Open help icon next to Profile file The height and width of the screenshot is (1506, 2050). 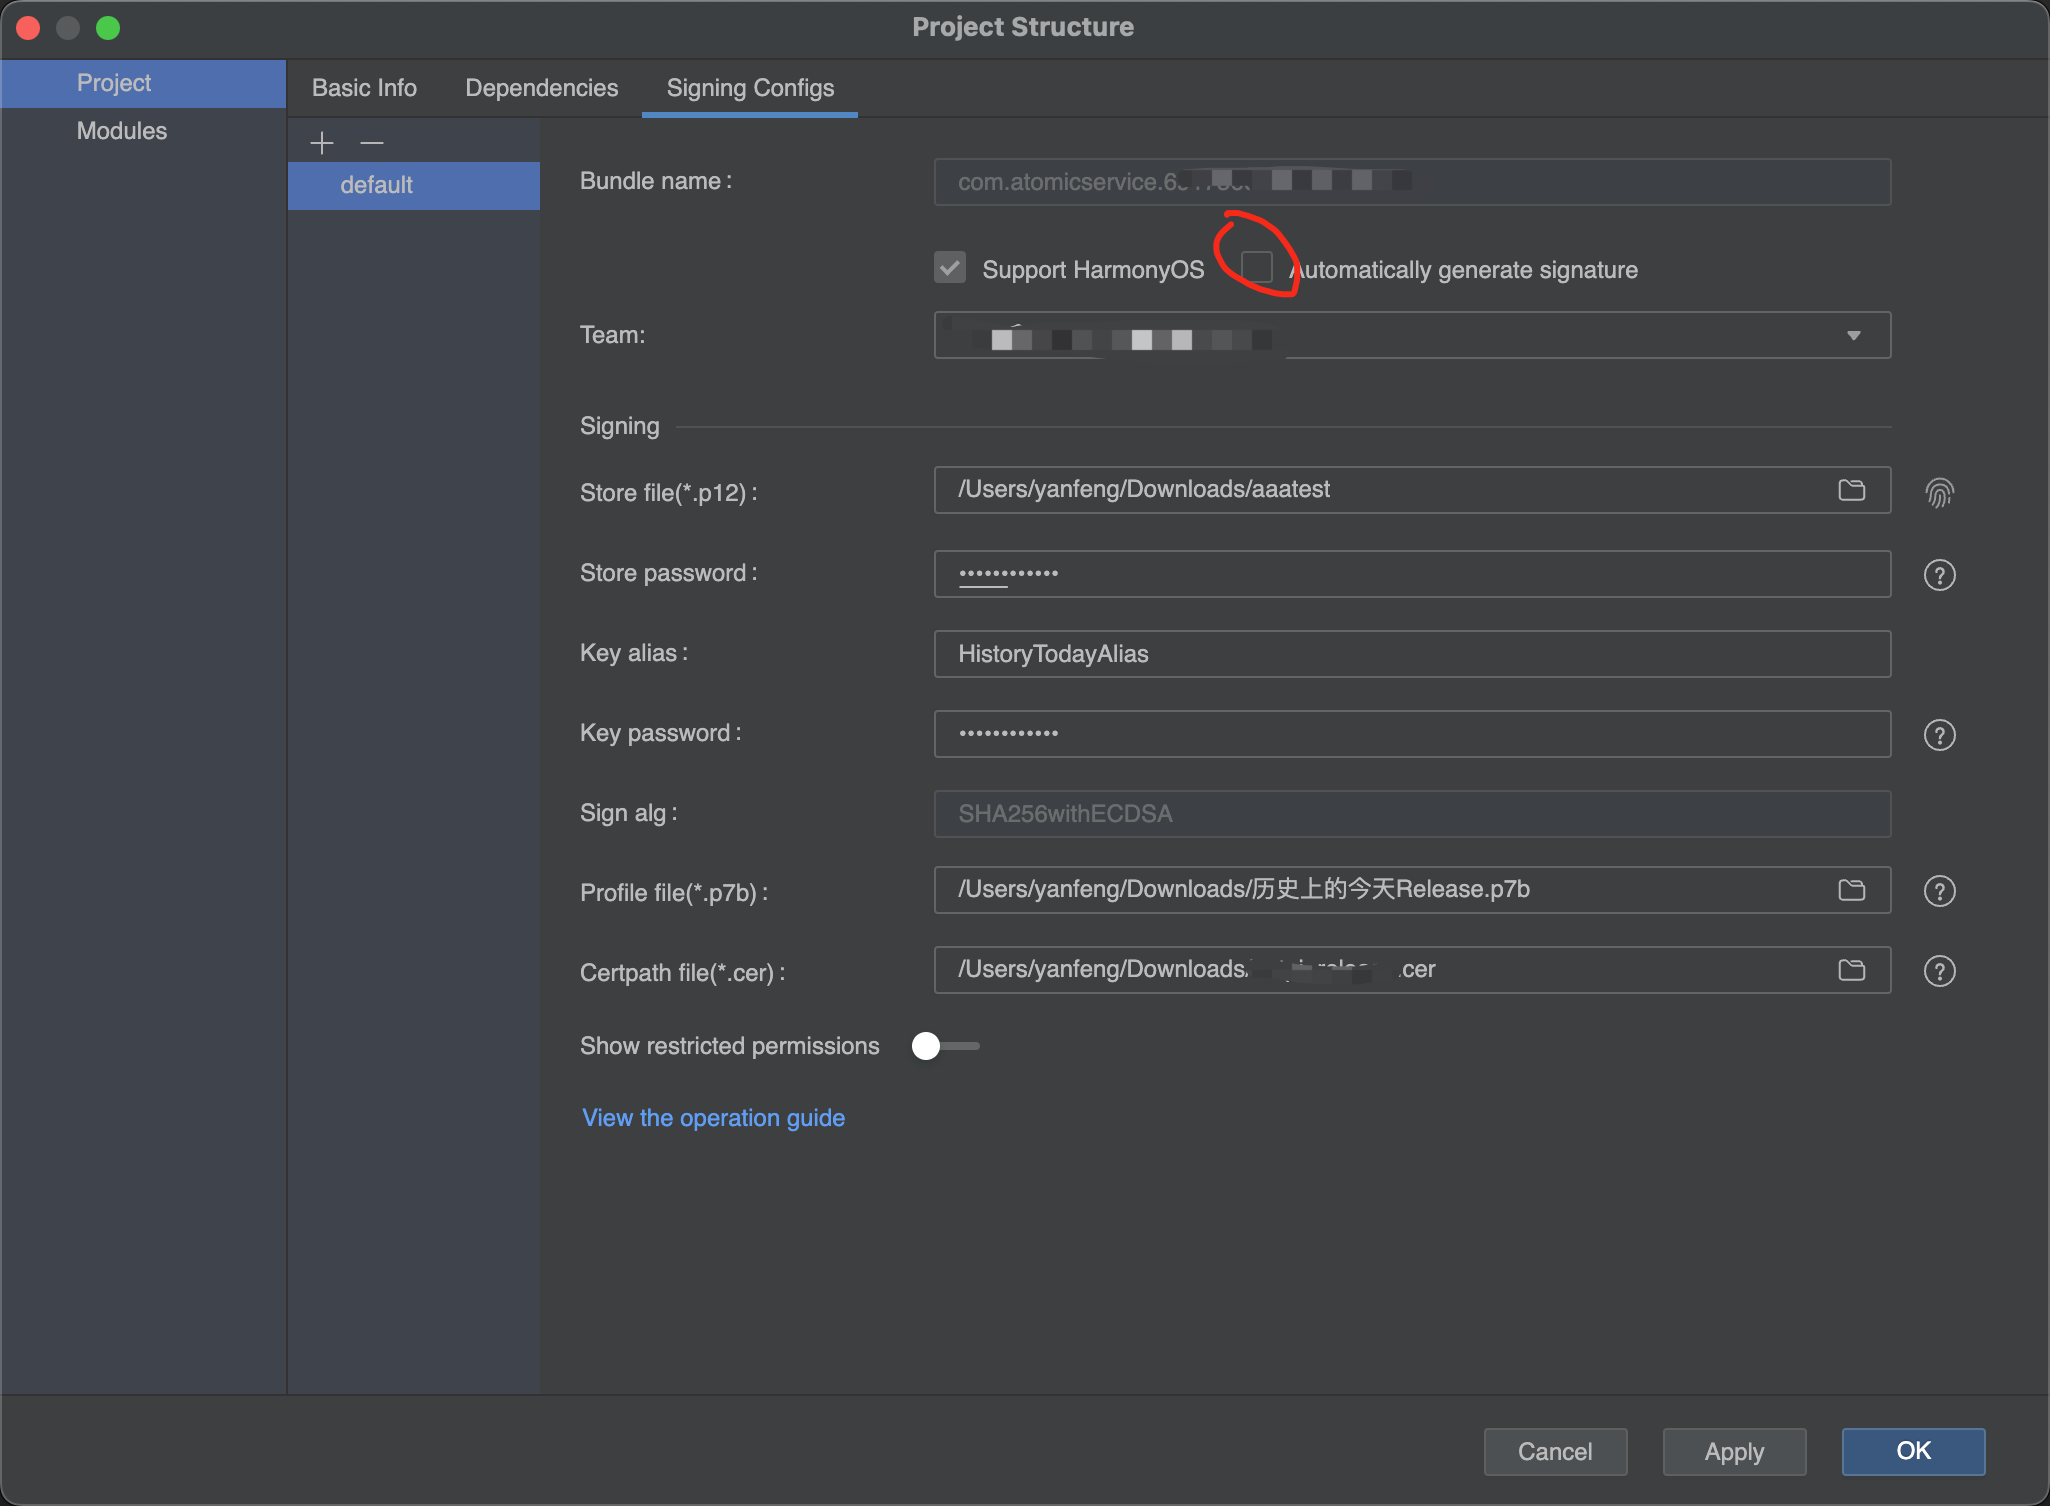(x=1939, y=891)
